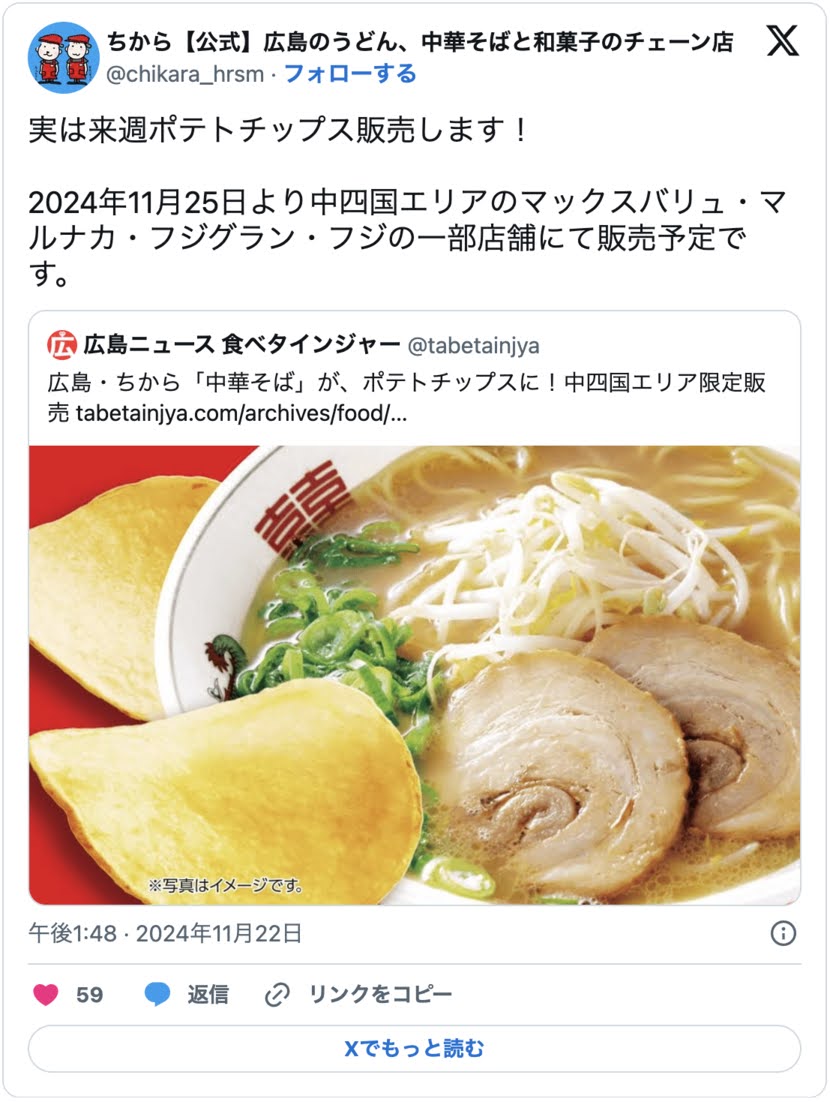Click the 返信 reply label
This screenshot has width=830, height=1102.
click(208, 994)
